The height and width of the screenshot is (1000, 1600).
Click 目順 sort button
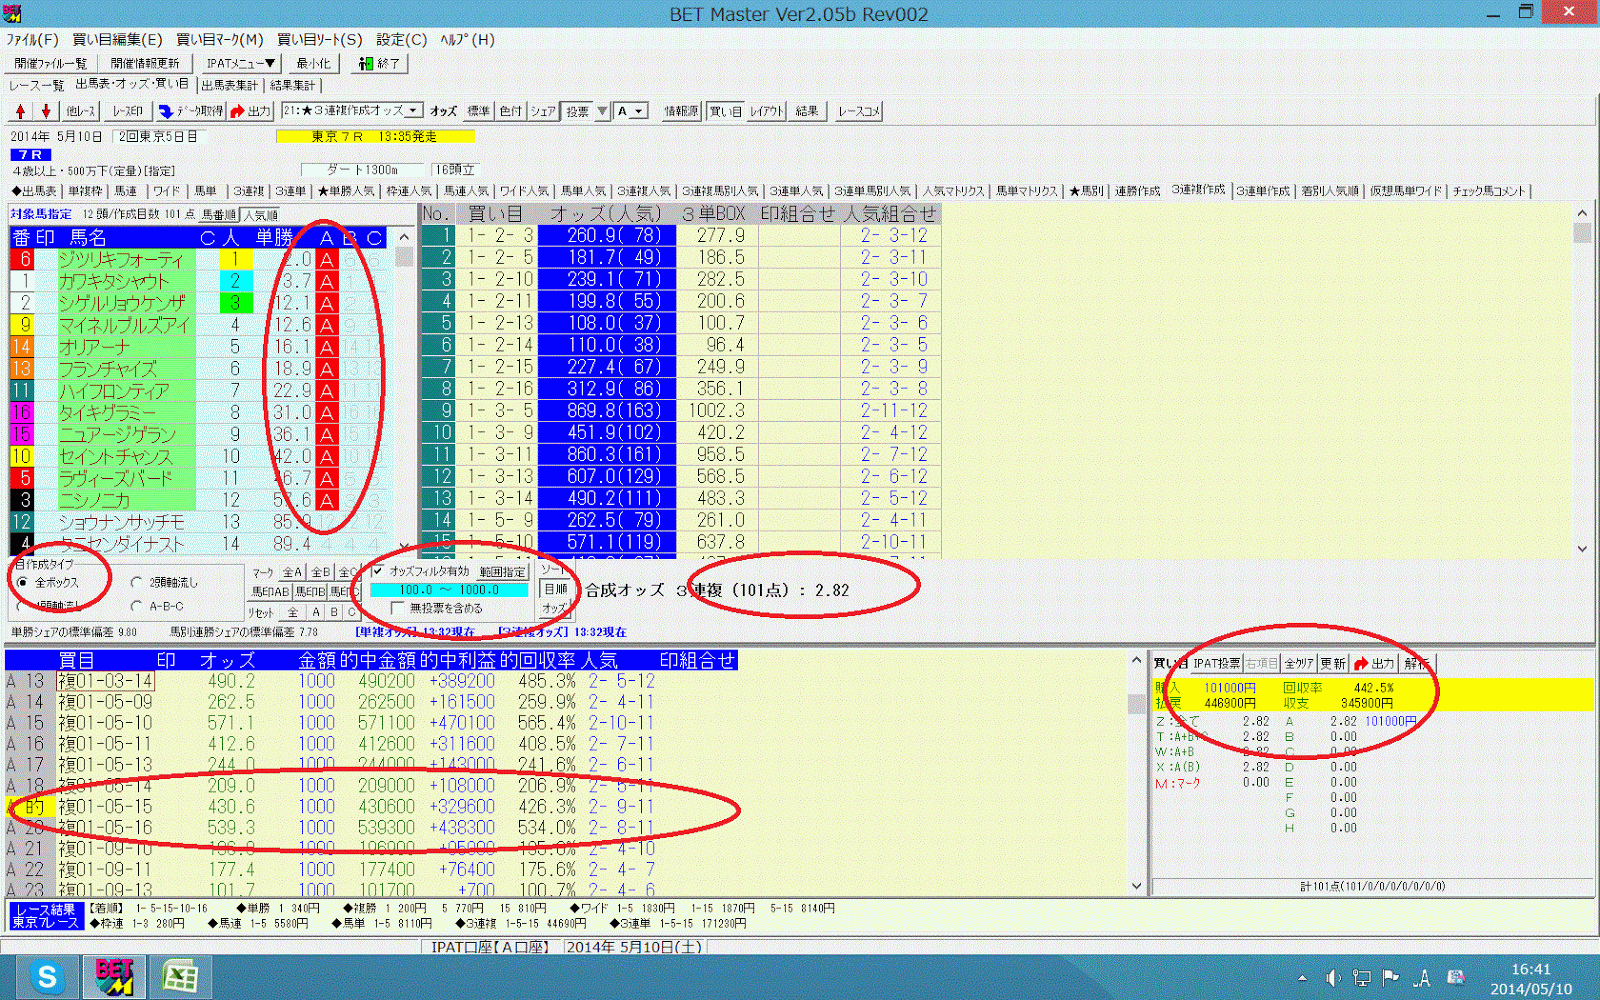(x=555, y=589)
